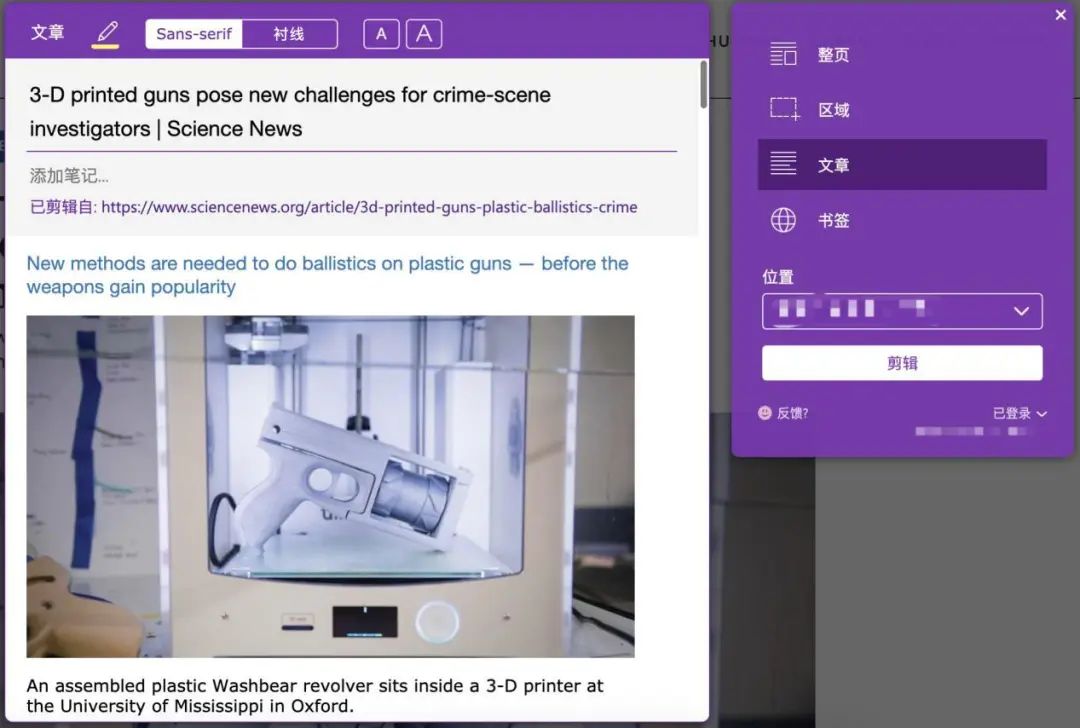Image resolution: width=1080 pixels, height=728 pixels.
Task: Click the article title text
Action: (290, 112)
